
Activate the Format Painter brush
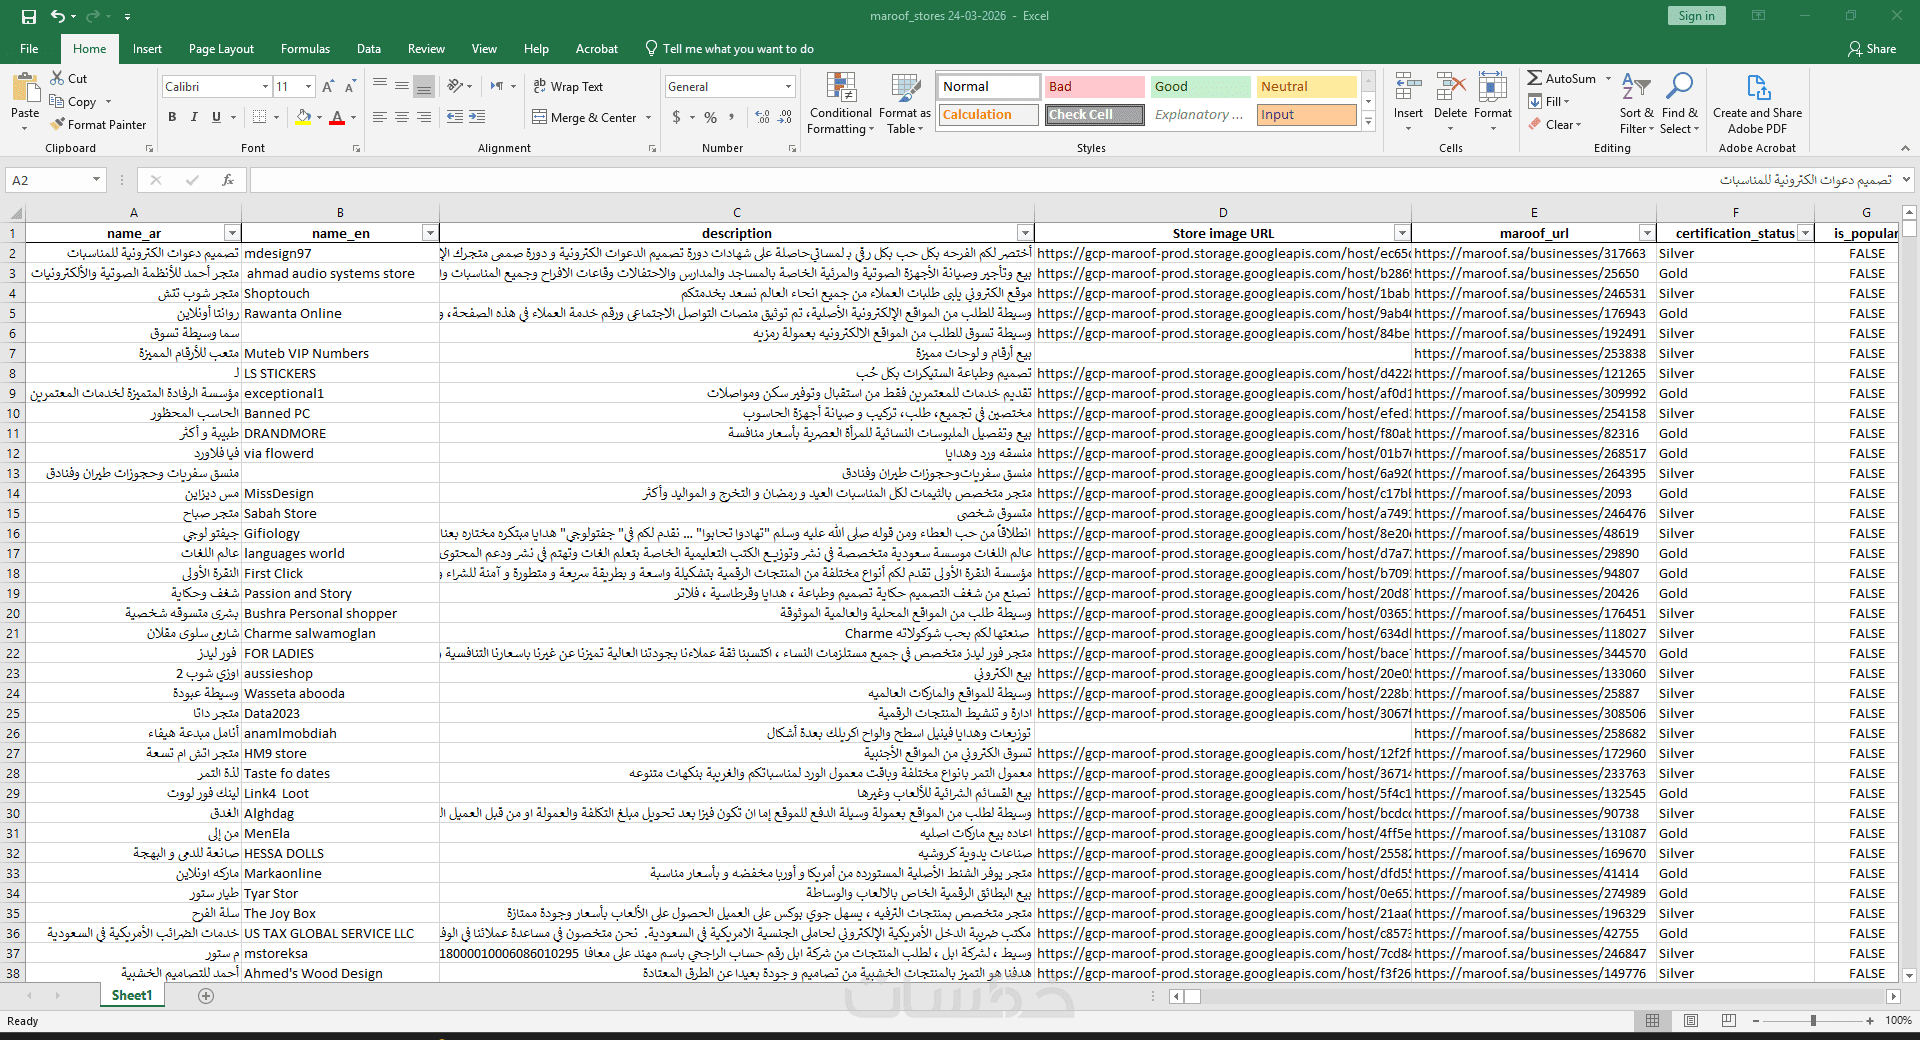coord(58,124)
